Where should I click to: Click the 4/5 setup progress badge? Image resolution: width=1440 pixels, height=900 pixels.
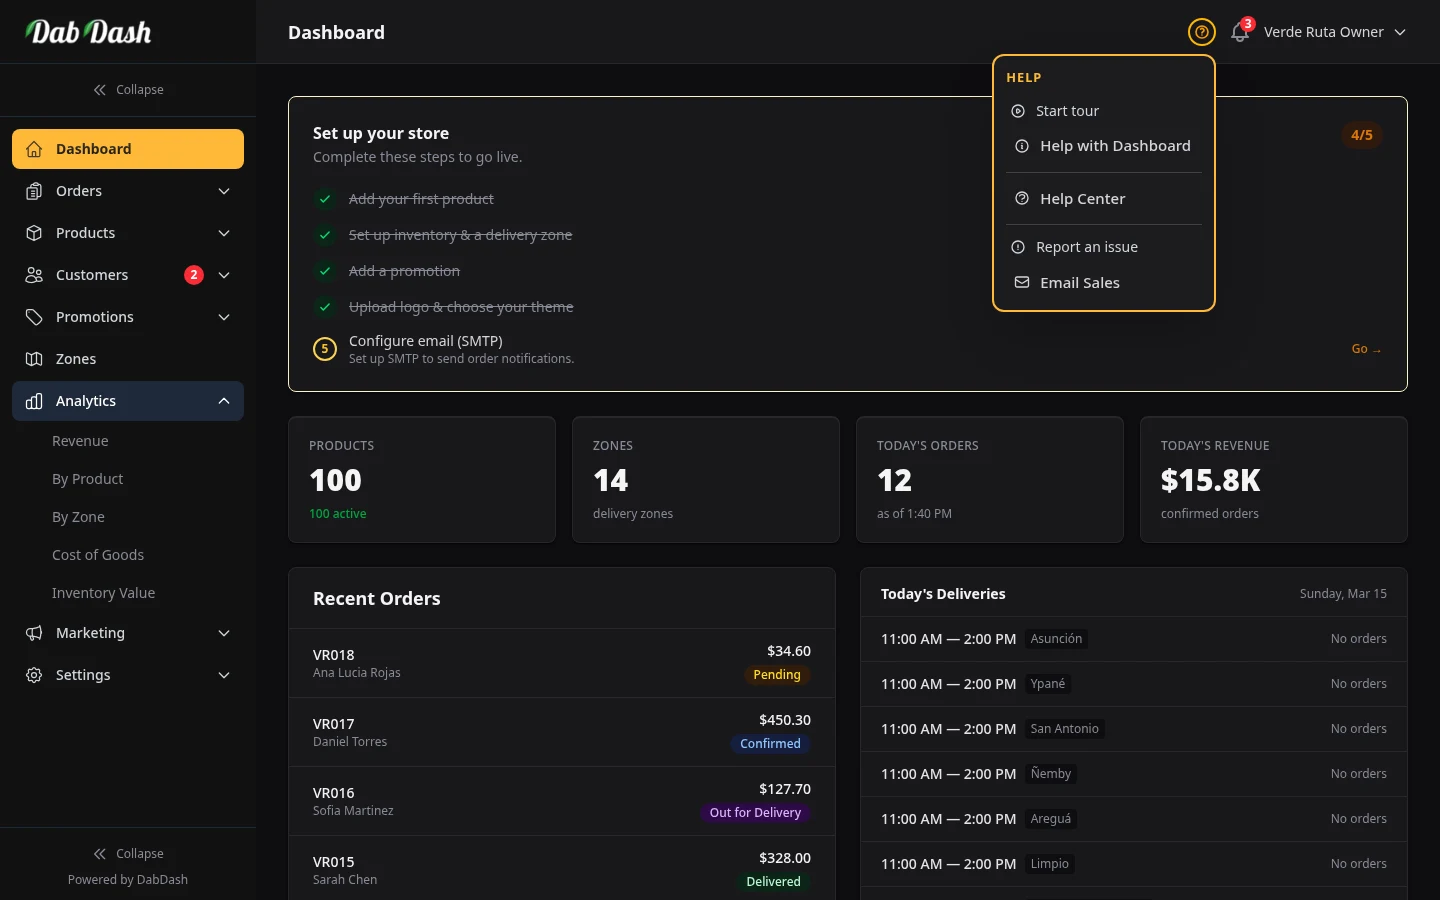tap(1362, 135)
